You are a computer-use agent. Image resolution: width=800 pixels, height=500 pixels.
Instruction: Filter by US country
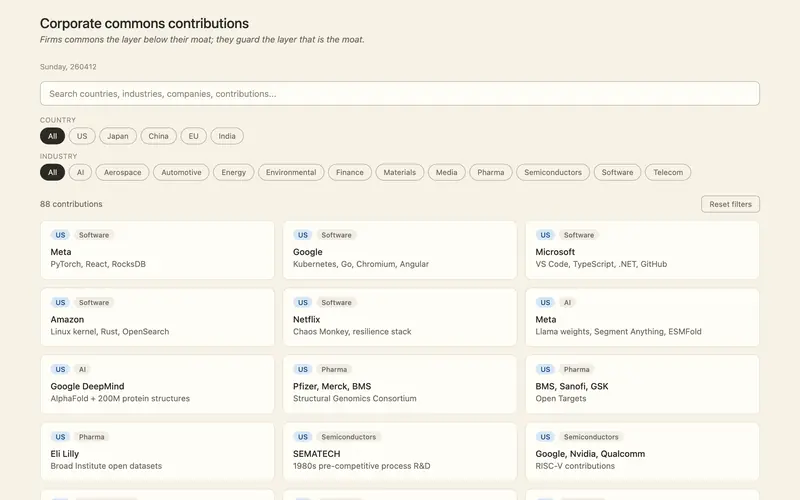point(82,136)
